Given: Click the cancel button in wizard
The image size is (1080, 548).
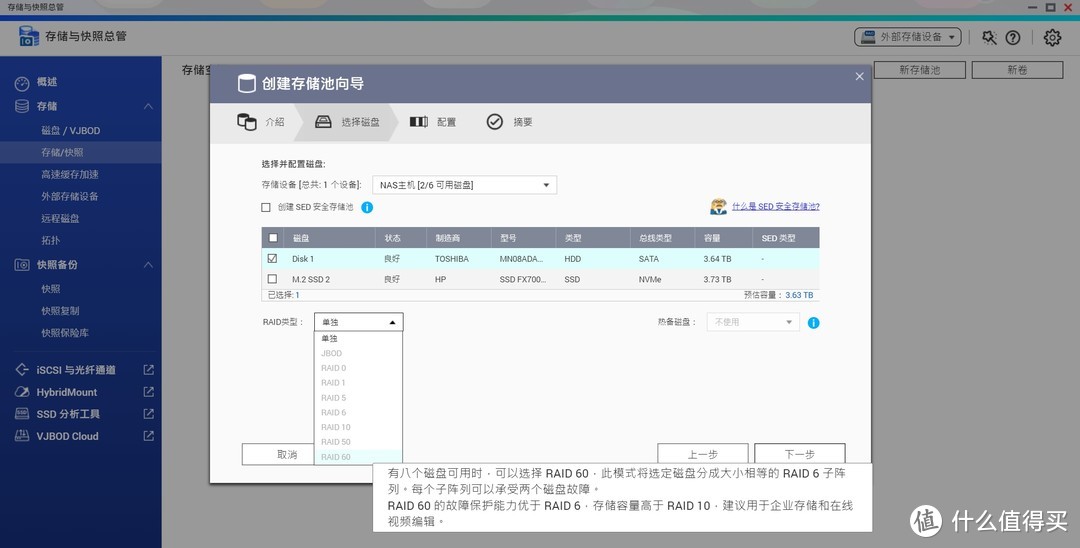Looking at the screenshot, I should point(278,454).
